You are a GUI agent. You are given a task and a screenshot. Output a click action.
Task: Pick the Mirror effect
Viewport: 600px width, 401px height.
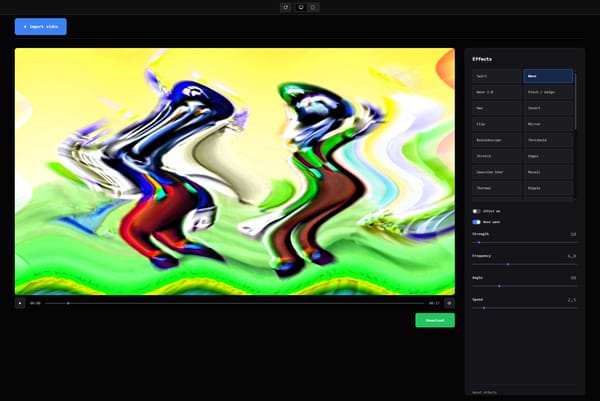point(548,124)
